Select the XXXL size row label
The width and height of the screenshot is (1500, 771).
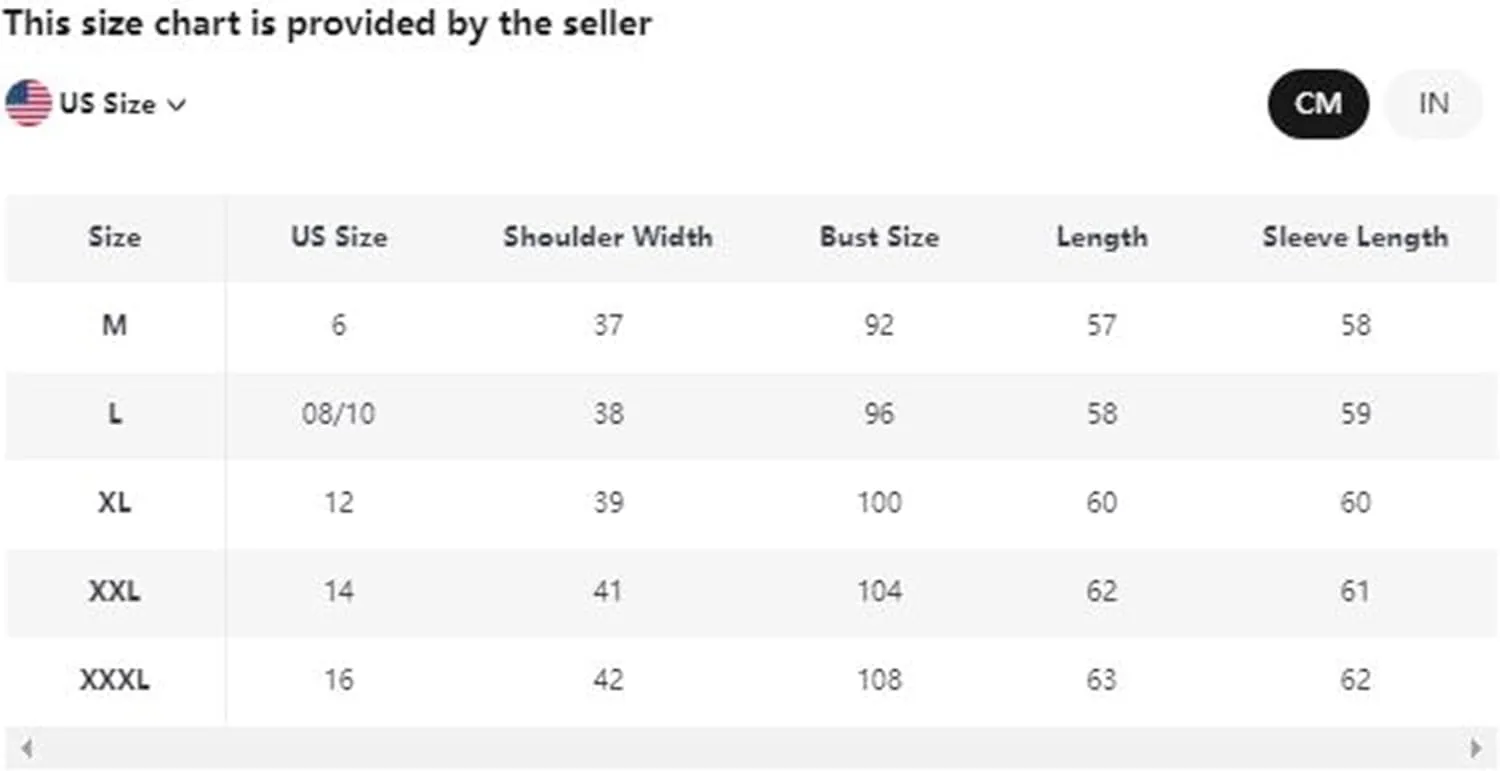[114, 680]
